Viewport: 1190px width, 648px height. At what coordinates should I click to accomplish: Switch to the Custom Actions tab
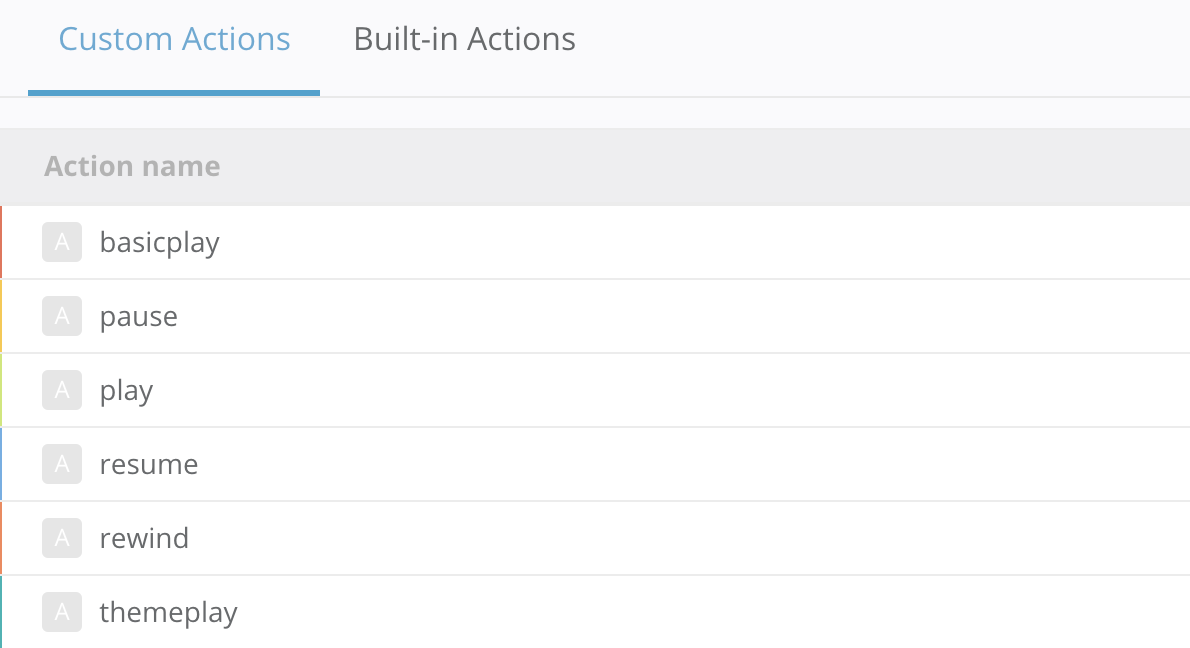tap(174, 40)
